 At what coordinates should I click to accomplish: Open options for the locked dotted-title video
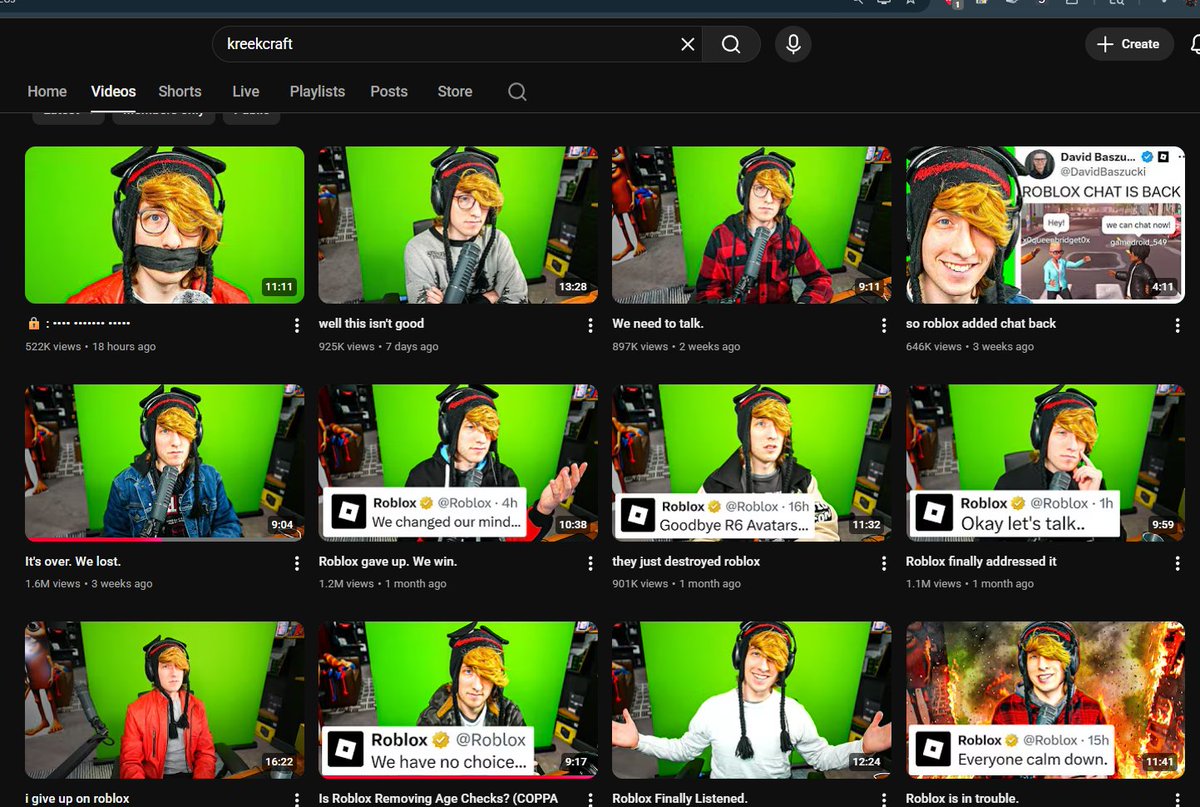(x=297, y=326)
